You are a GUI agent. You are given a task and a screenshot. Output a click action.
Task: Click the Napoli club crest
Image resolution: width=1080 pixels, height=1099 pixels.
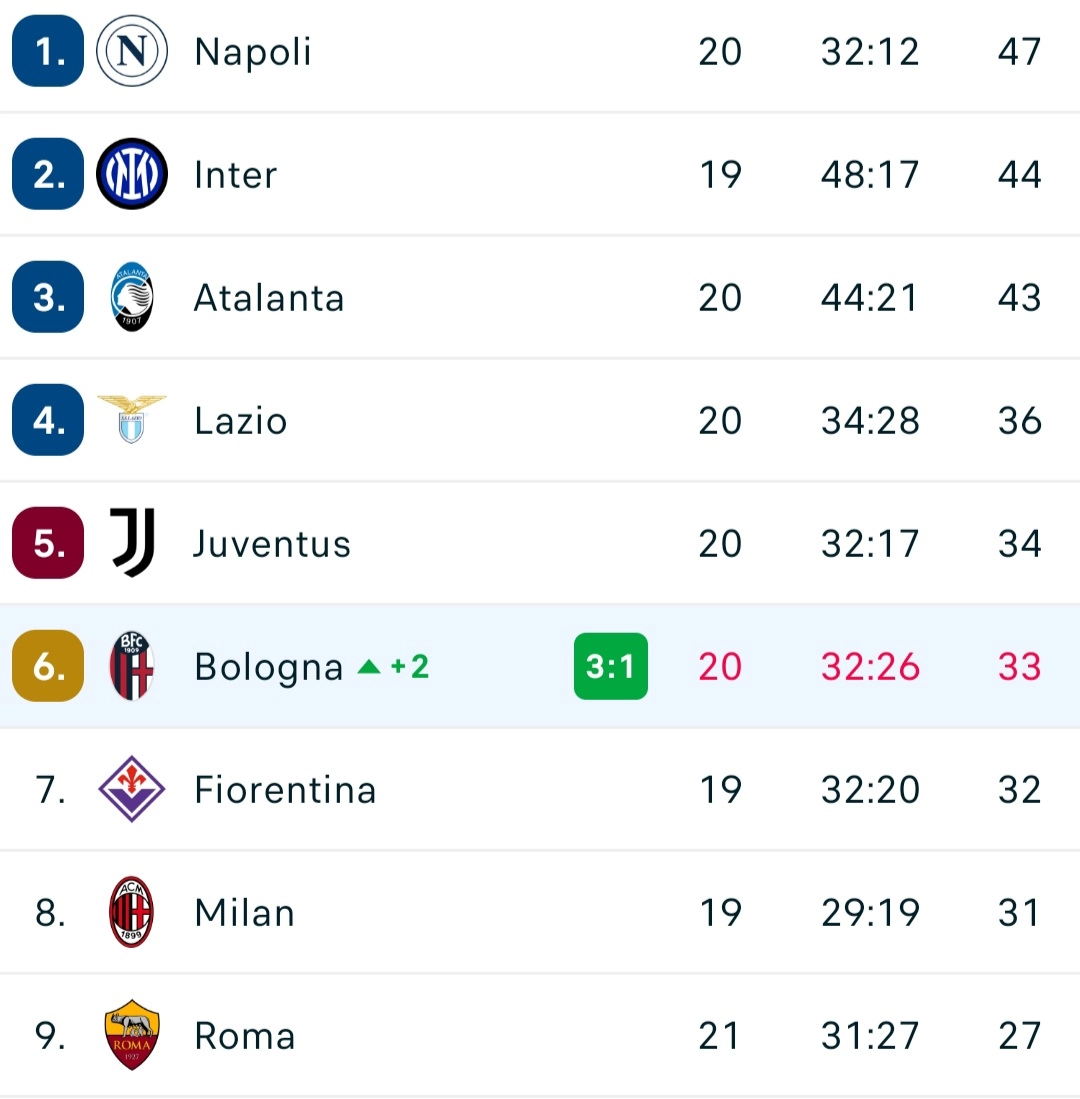pyautogui.click(x=132, y=51)
